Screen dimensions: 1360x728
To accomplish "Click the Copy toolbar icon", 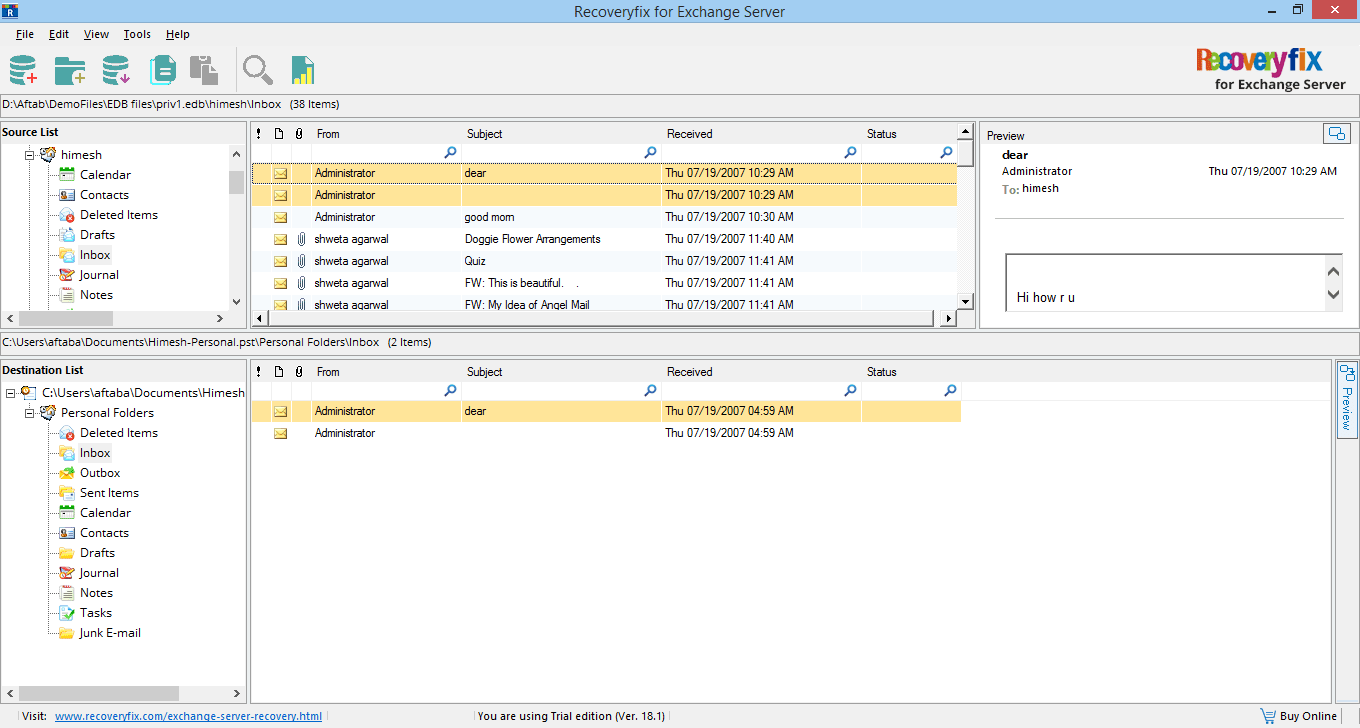I will click(162, 70).
